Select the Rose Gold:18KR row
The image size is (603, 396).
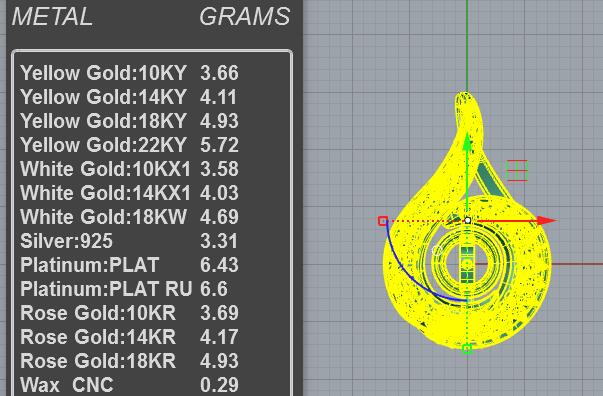click(x=129, y=361)
